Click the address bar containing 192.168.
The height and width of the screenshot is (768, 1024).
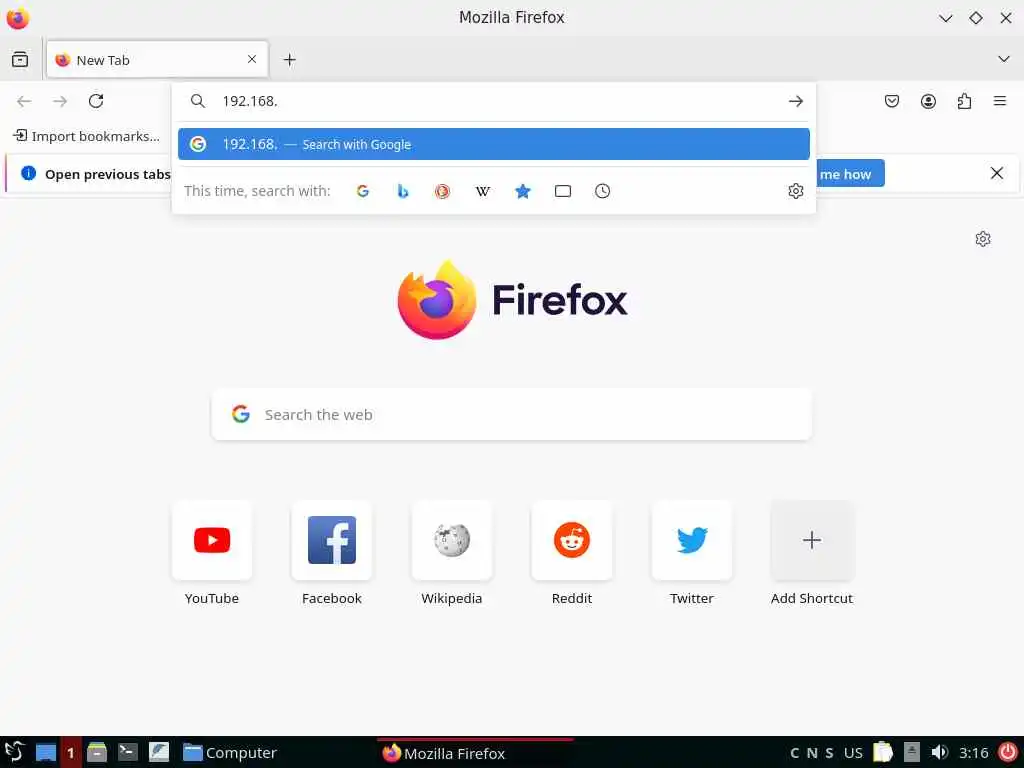click(x=496, y=101)
